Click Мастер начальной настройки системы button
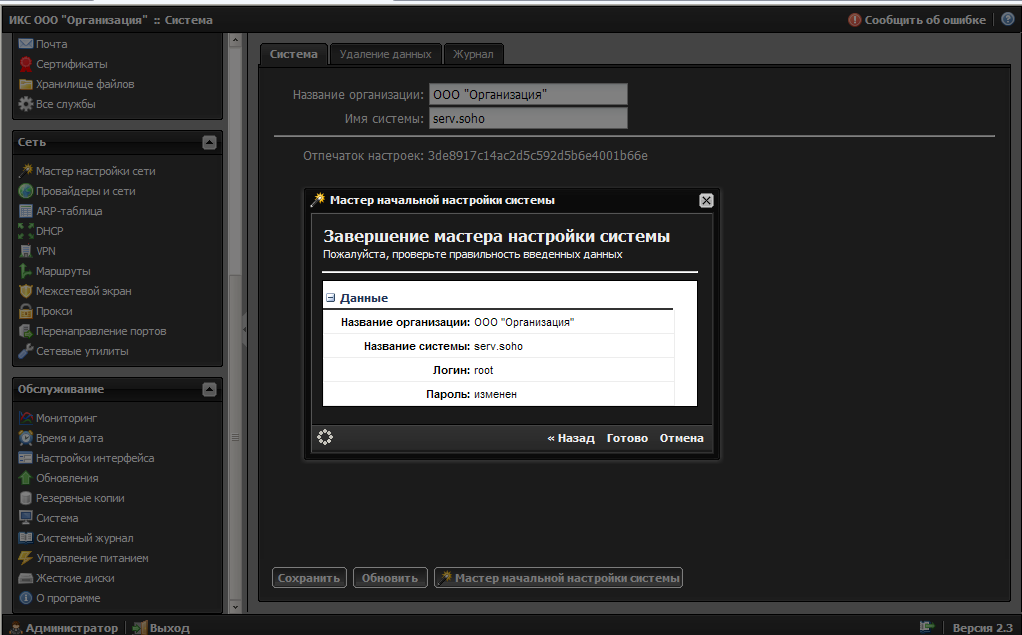Viewport: 1022px width, 635px height. coord(559,578)
